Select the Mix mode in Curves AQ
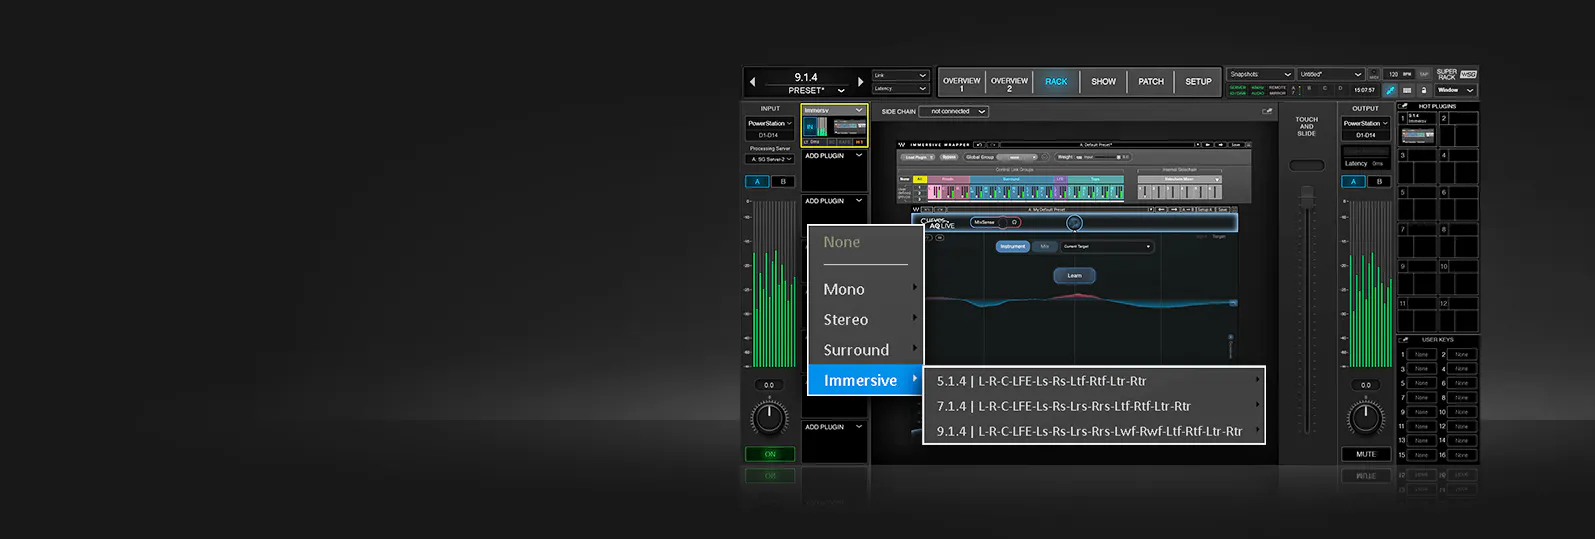The height and width of the screenshot is (539, 1595). (1044, 246)
